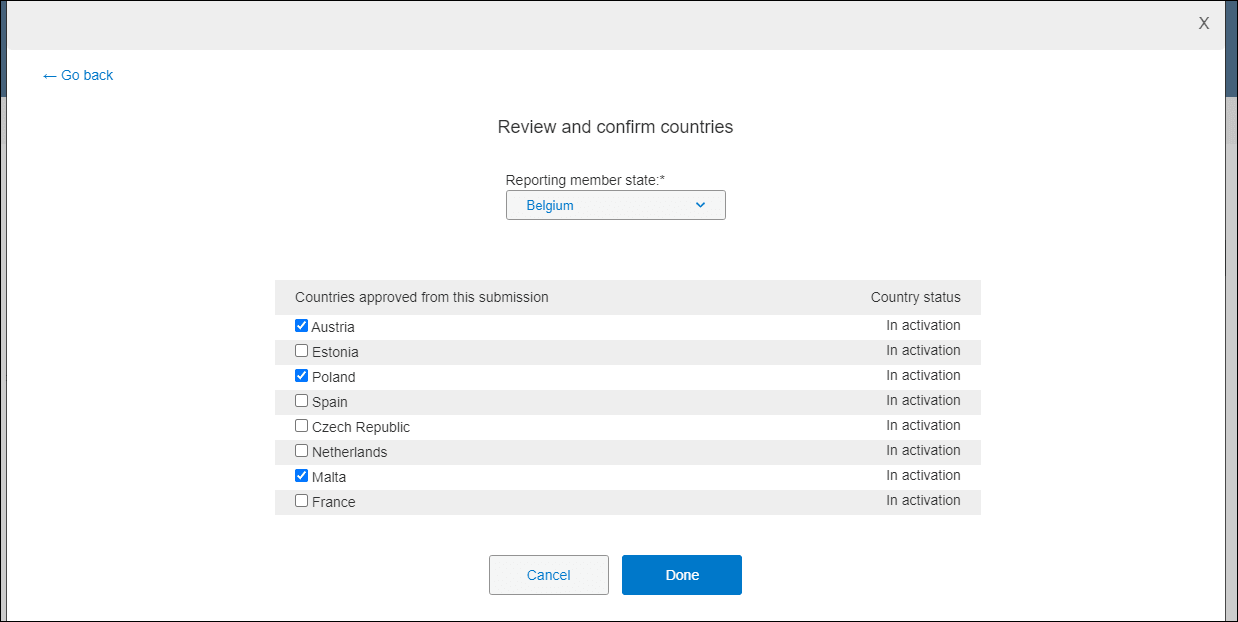Click the France row label
Image resolution: width=1238 pixels, height=622 pixels.
click(x=336, y=500)
